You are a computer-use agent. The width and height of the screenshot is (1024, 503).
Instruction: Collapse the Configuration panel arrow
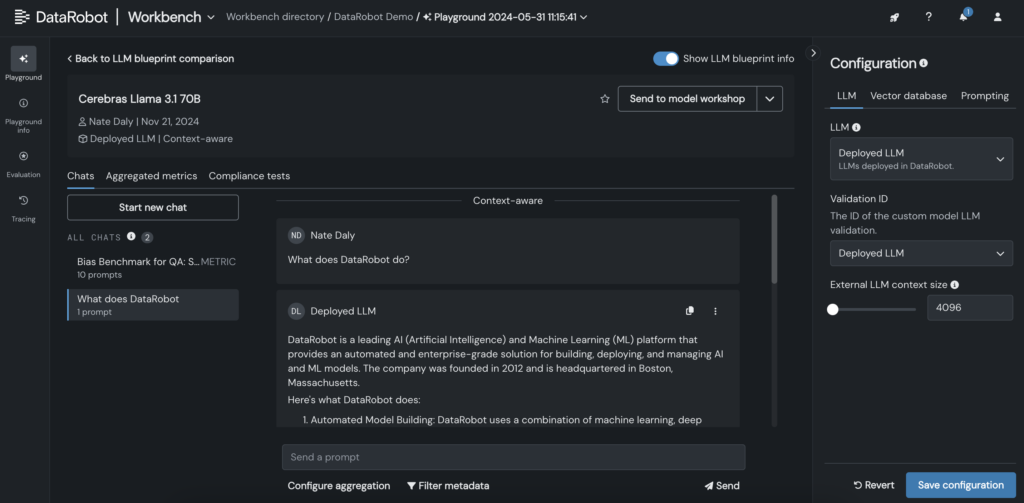(813, 53)
